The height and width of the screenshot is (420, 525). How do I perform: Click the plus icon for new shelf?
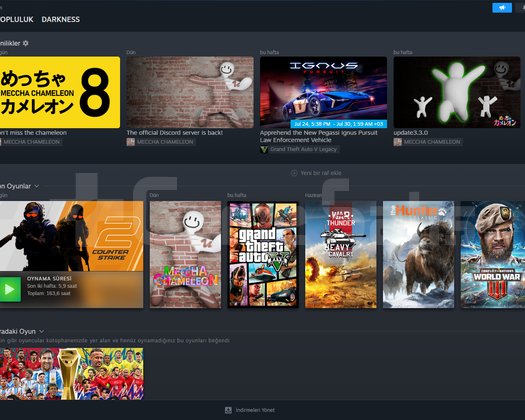(x=294, y=173)
